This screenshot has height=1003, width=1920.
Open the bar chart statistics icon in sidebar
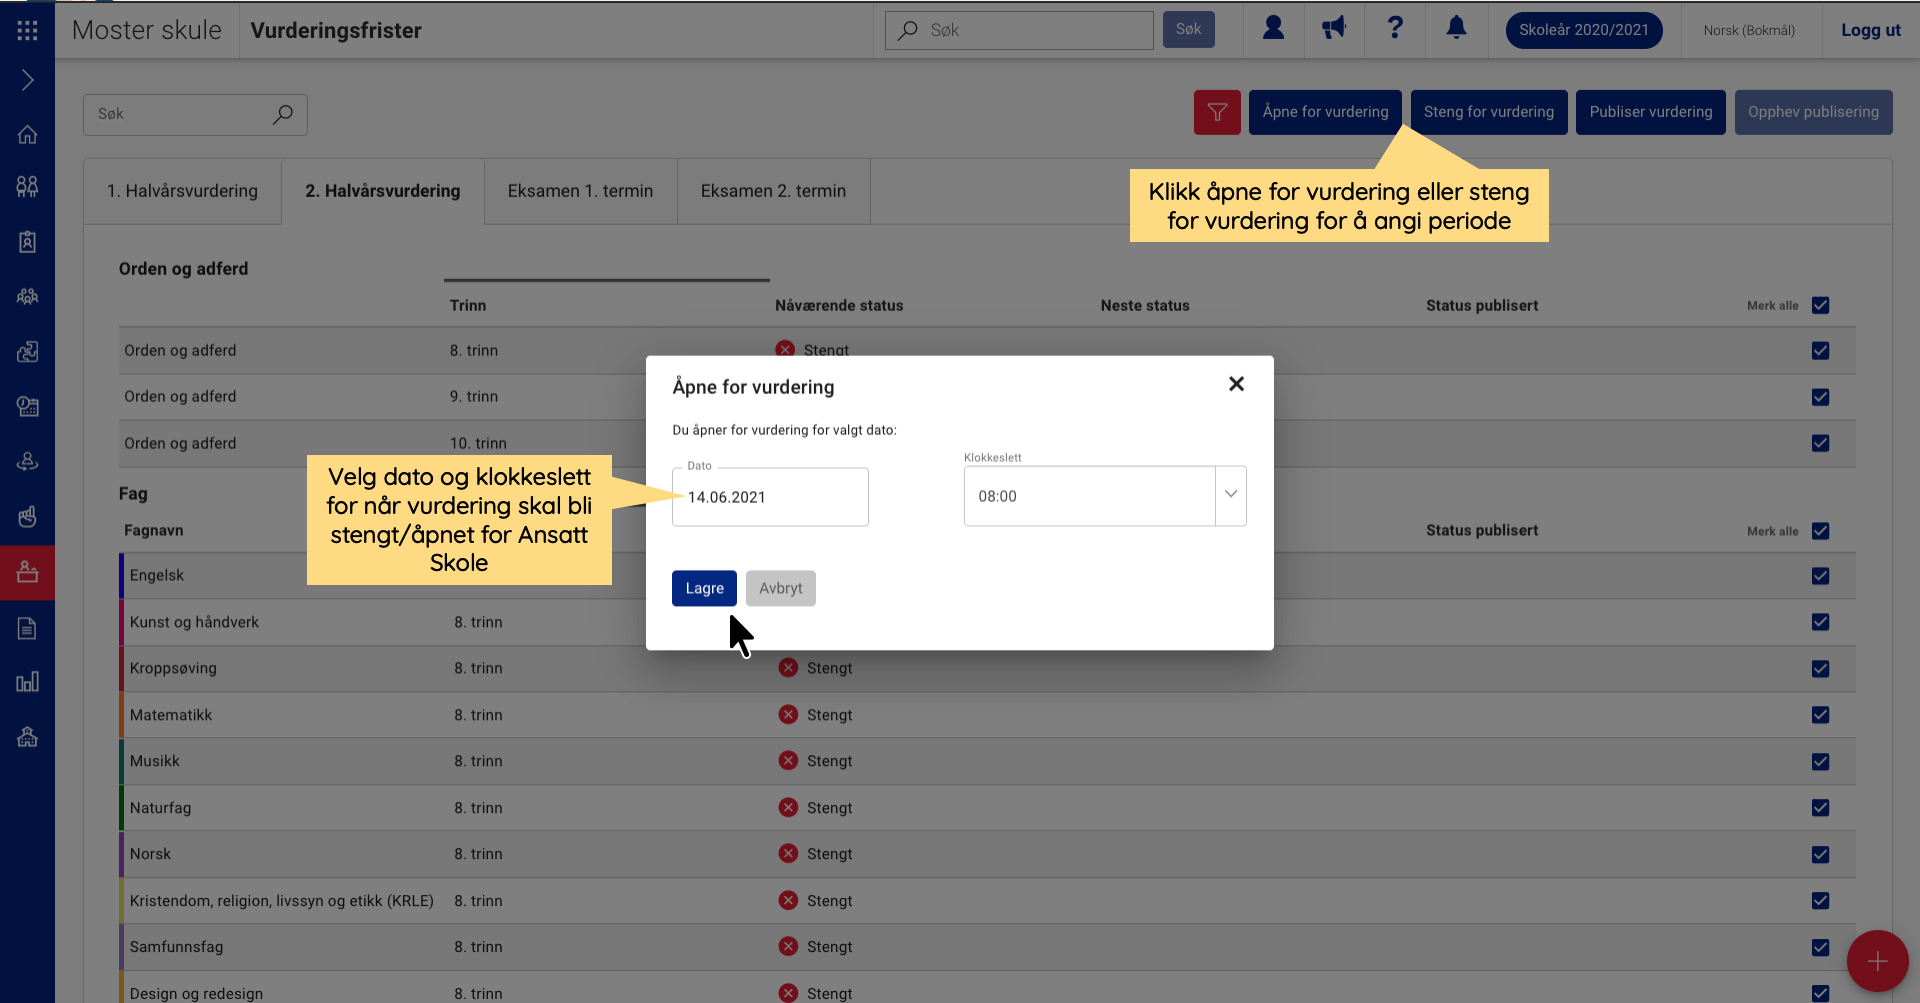(27, 682)
